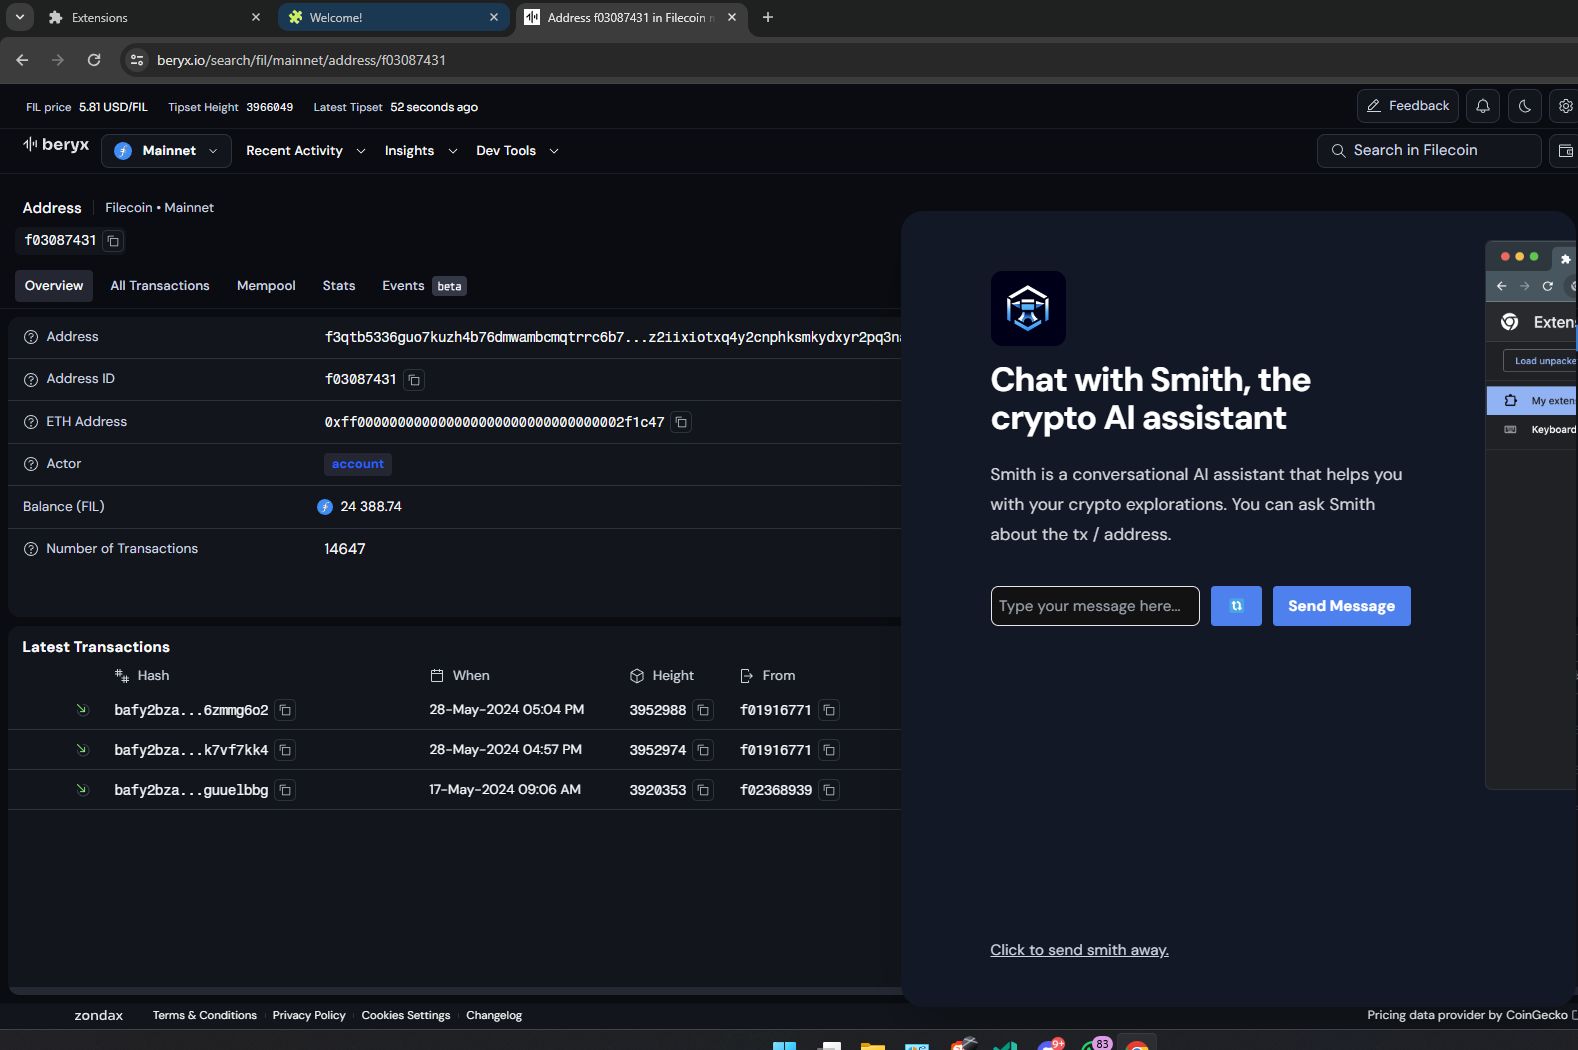Open transaction bafy2bza...6zmmg6o2

[x=191, y=710]
